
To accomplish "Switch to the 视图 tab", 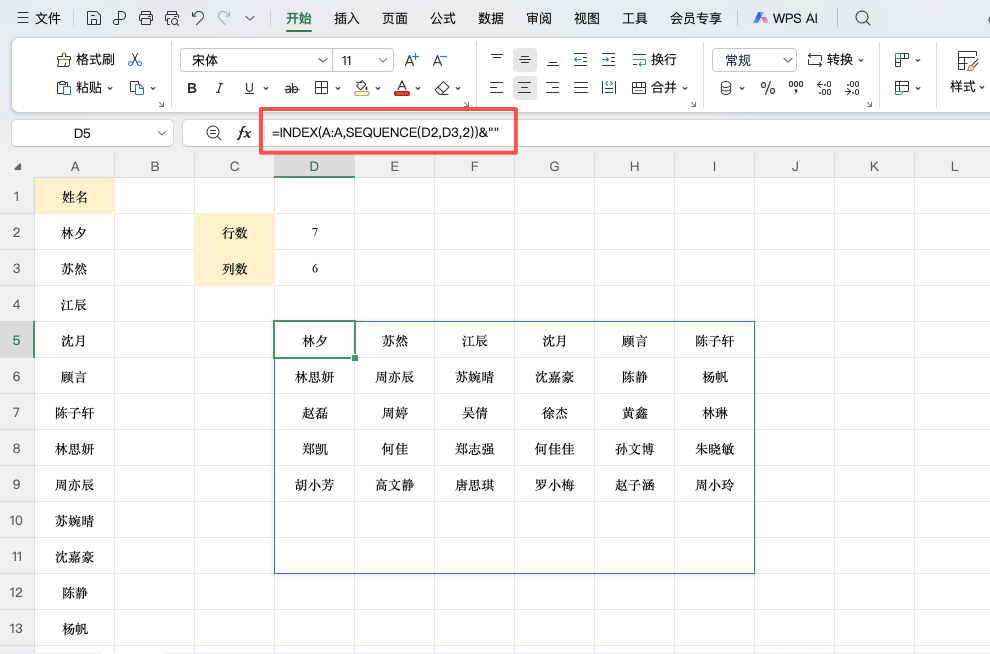I will 587,18.
